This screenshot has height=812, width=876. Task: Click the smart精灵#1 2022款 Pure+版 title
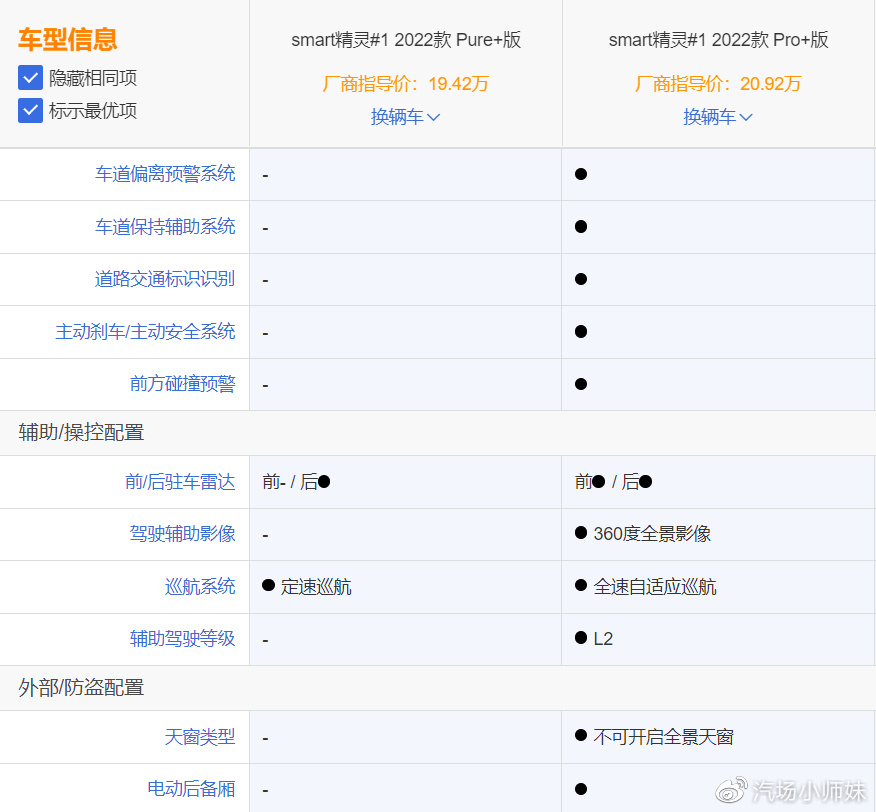point(406,40)
